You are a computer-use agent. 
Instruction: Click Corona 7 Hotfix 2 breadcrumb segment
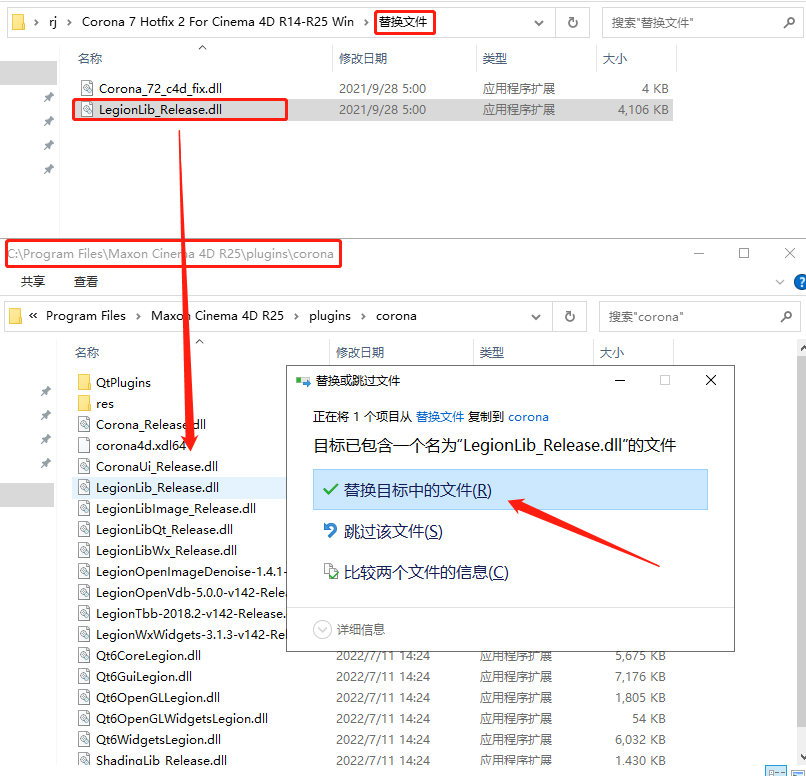[x=218, y=22]
